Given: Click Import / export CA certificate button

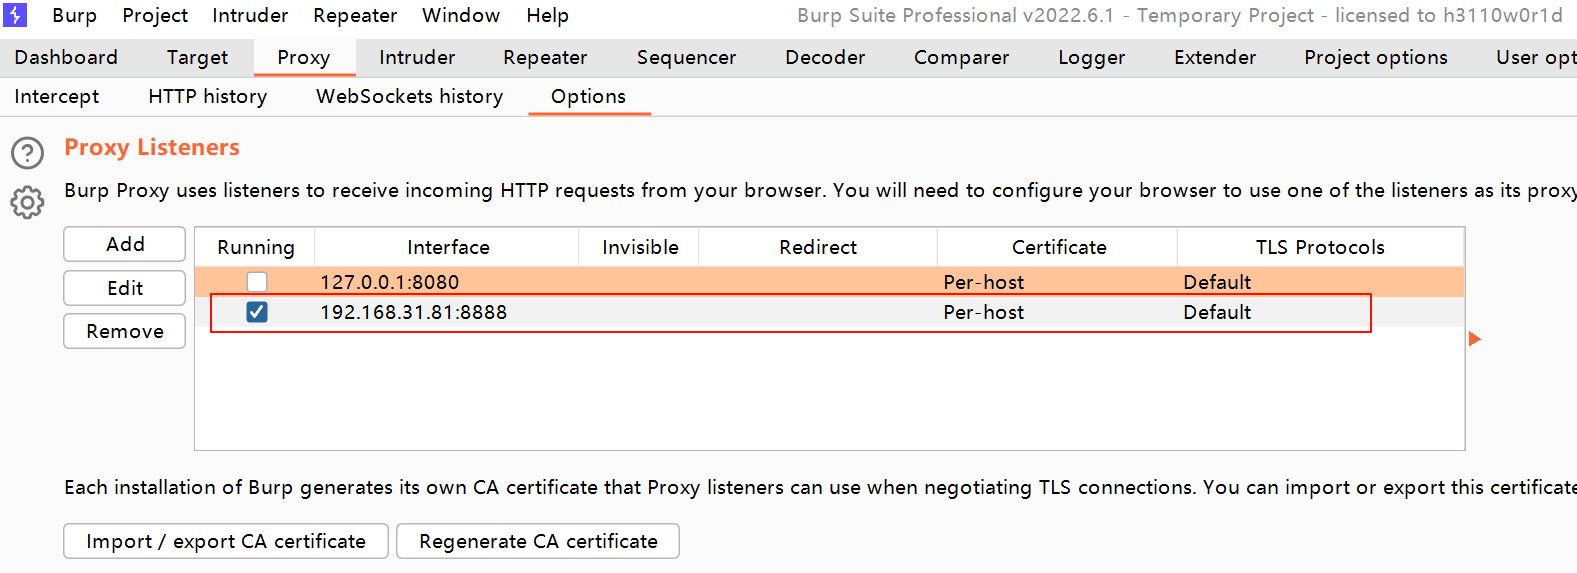Looking at the screenshot, I should [226, 541].
